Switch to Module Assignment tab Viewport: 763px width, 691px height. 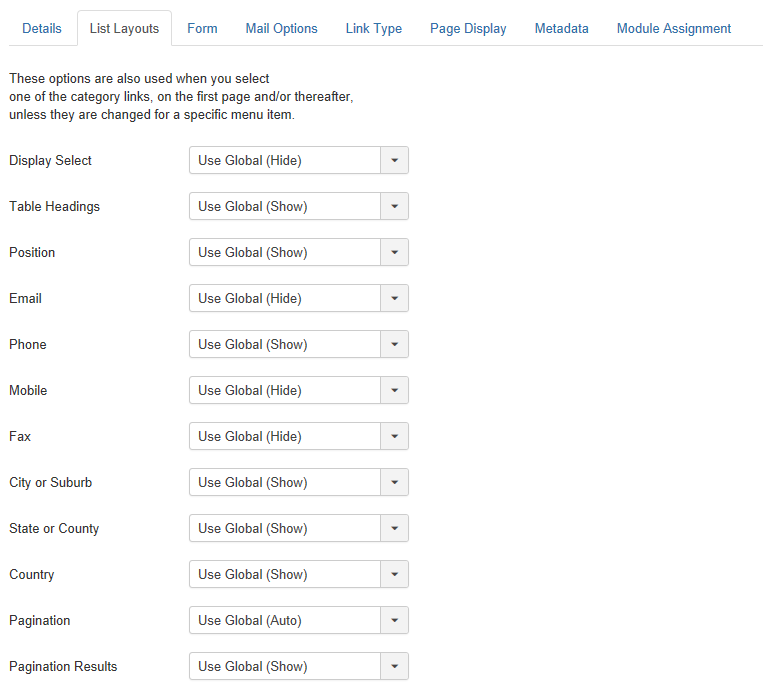point(674,28)
